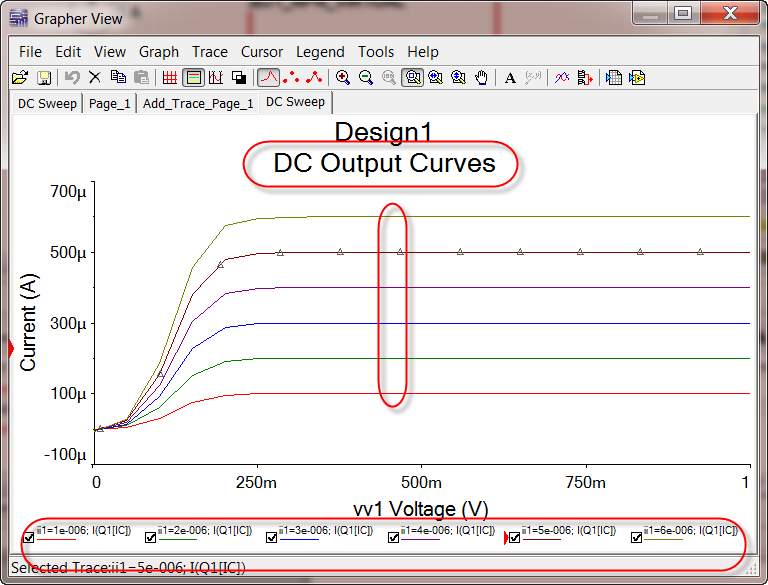
Task: Select the Pan hand tool
Action: pyautogui.click(x=481, y=77)
